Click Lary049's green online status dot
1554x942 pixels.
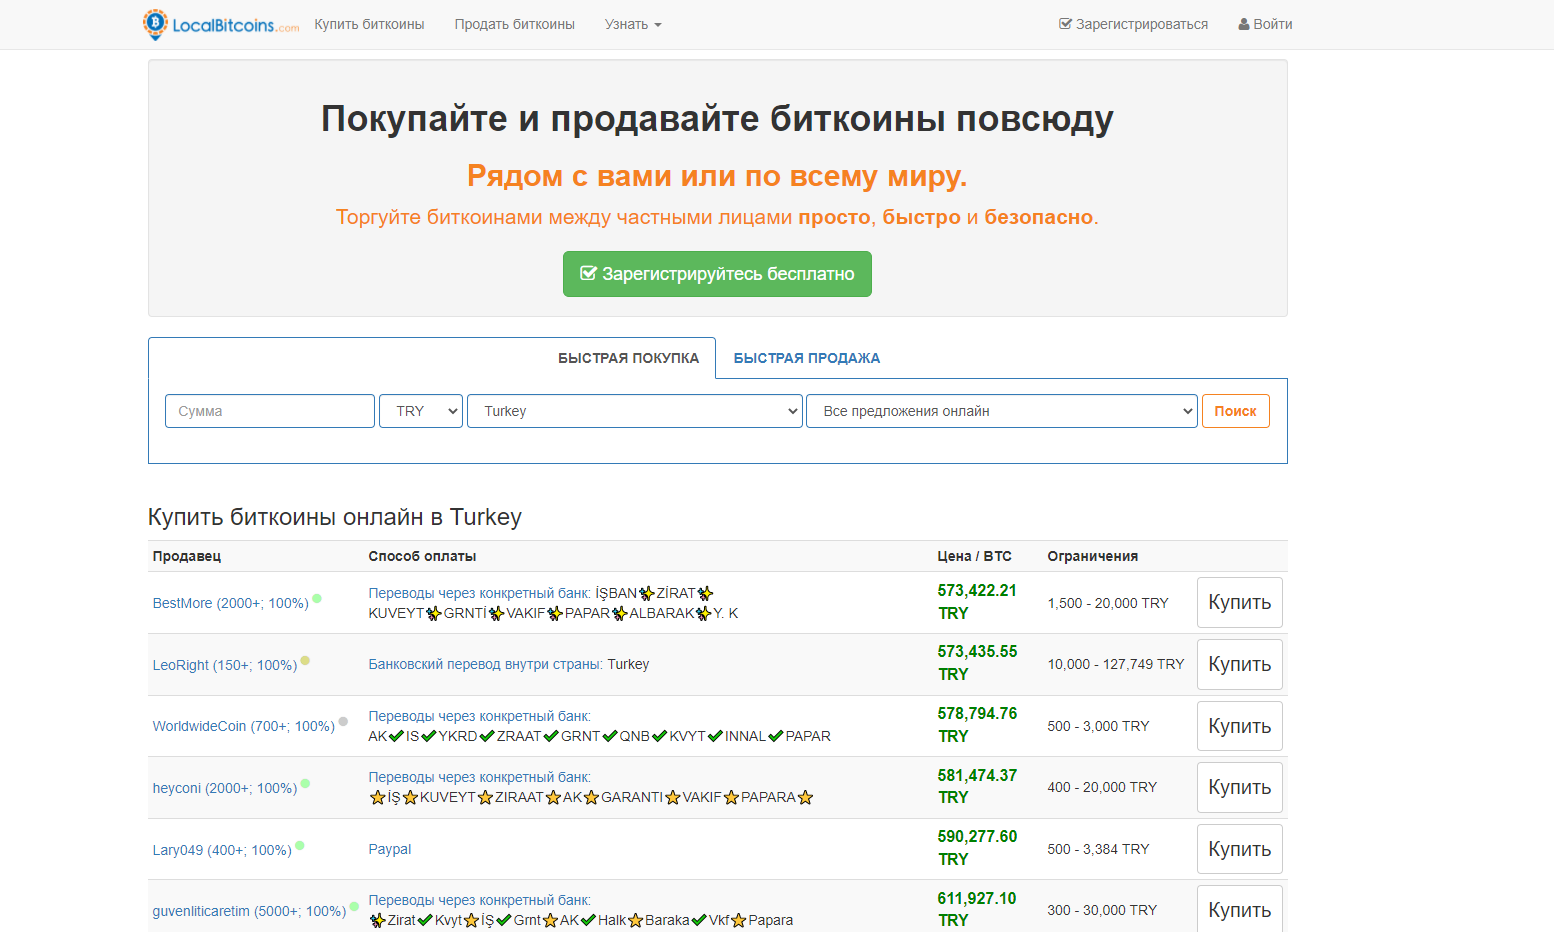click(299, 846)
